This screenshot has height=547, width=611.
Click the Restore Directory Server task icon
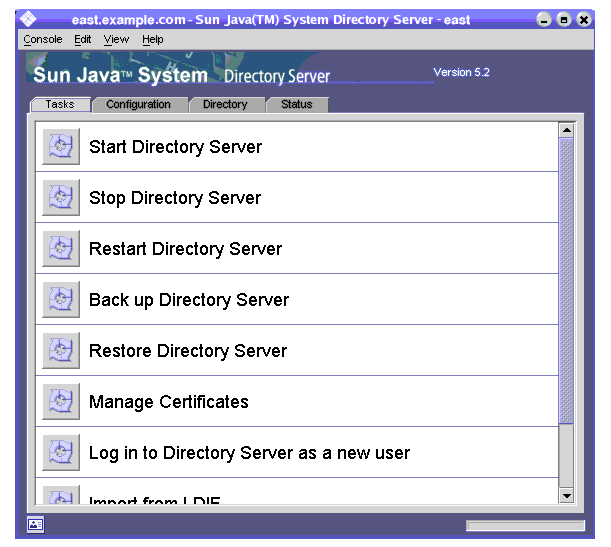(61, 351)
